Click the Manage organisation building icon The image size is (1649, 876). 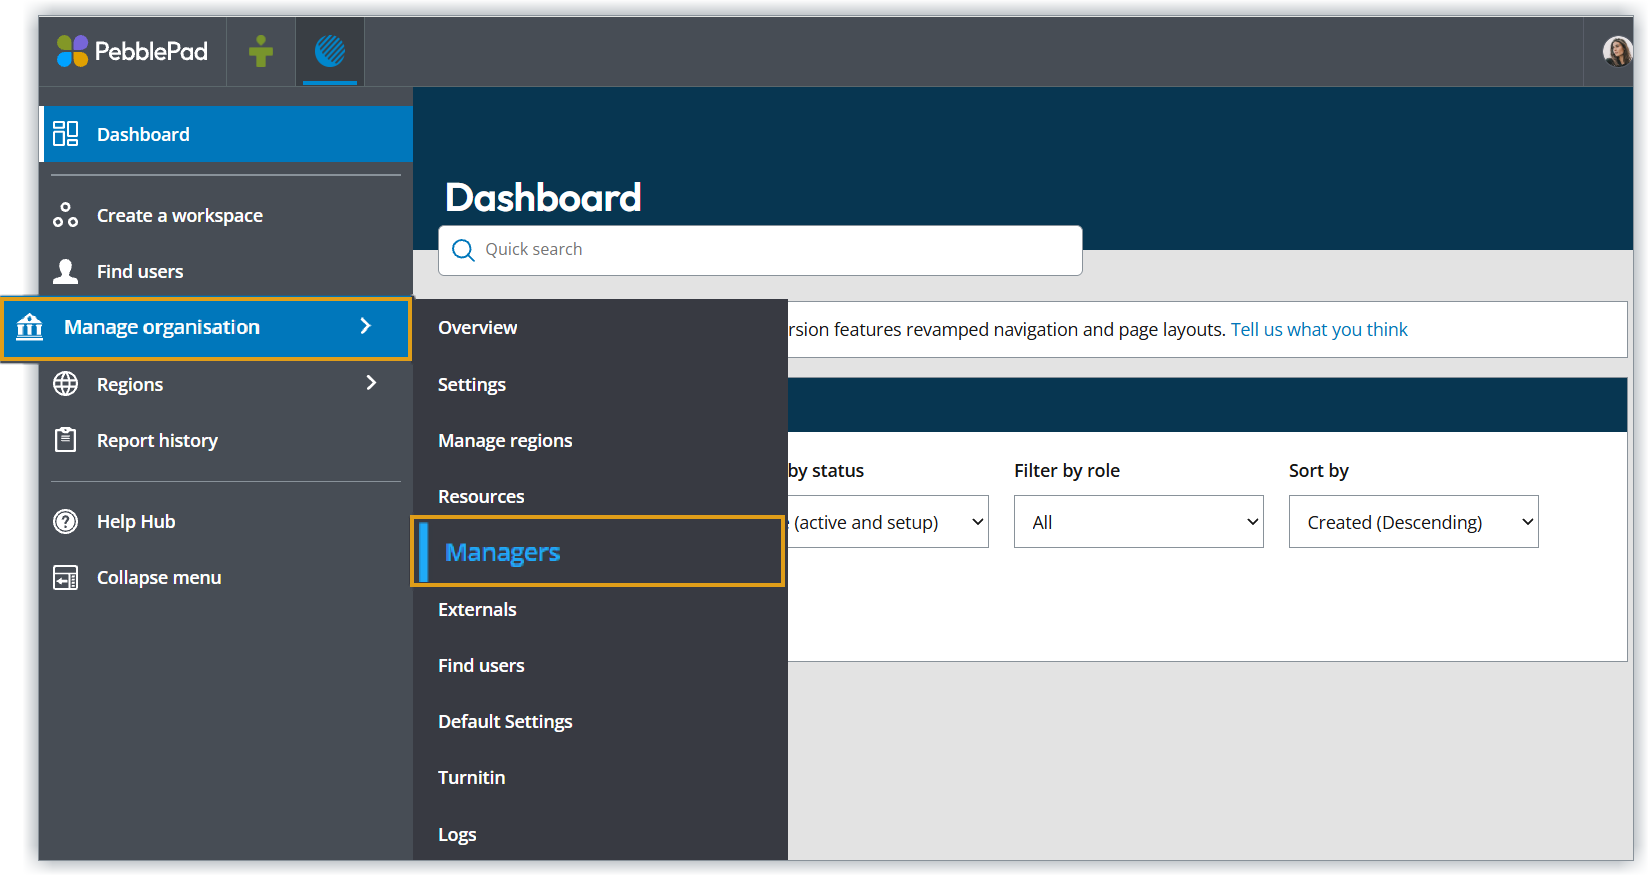(x=30, y=327)
